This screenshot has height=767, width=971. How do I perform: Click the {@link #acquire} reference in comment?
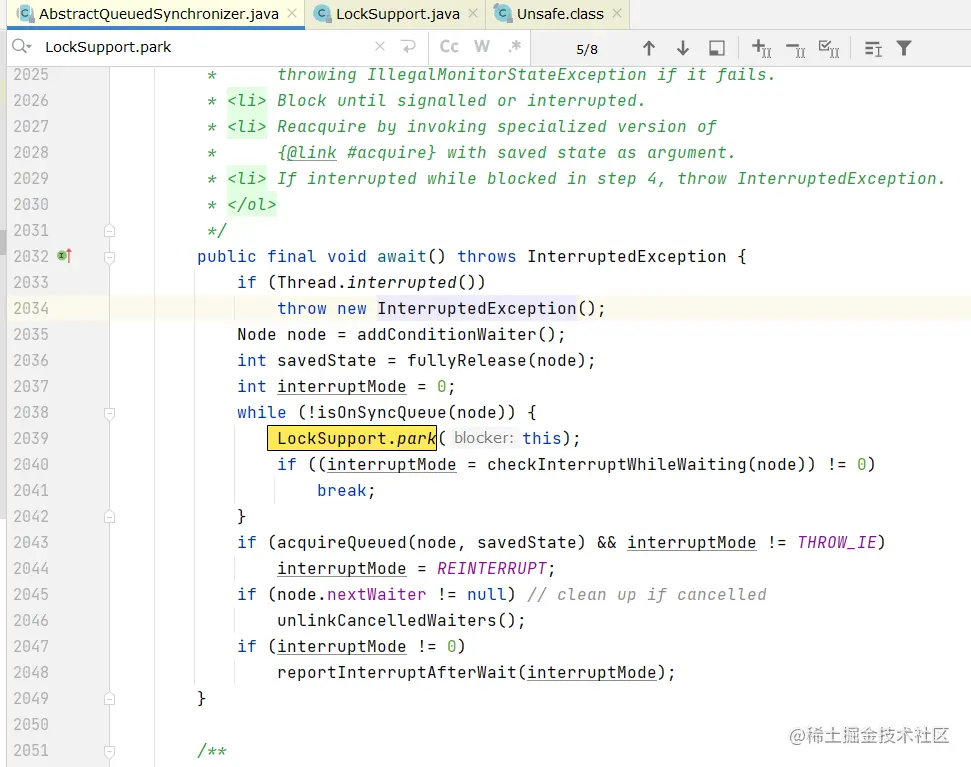point(357,152)
